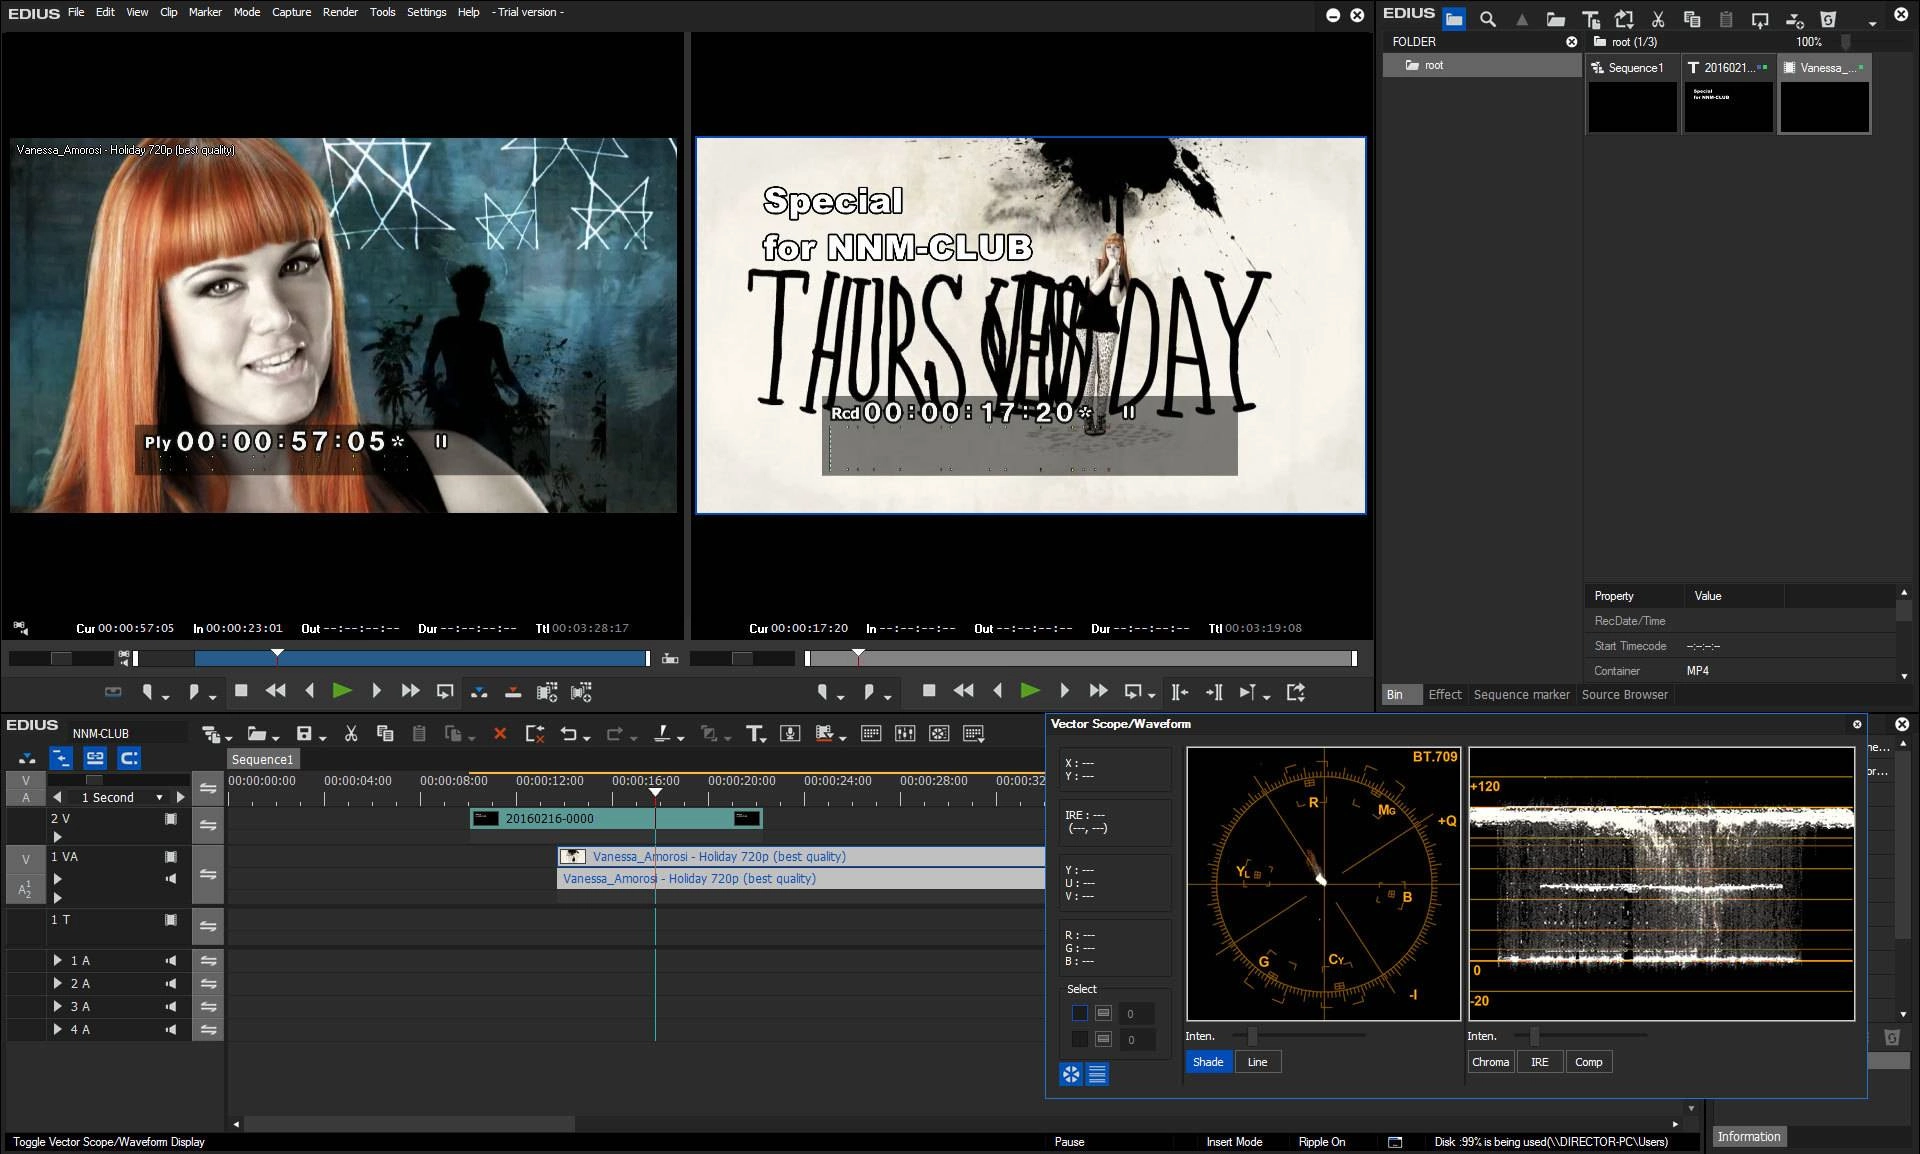Open the Settings menu
The height and width of the screenshot is (1154, 1920).
[x=426, y=12]
